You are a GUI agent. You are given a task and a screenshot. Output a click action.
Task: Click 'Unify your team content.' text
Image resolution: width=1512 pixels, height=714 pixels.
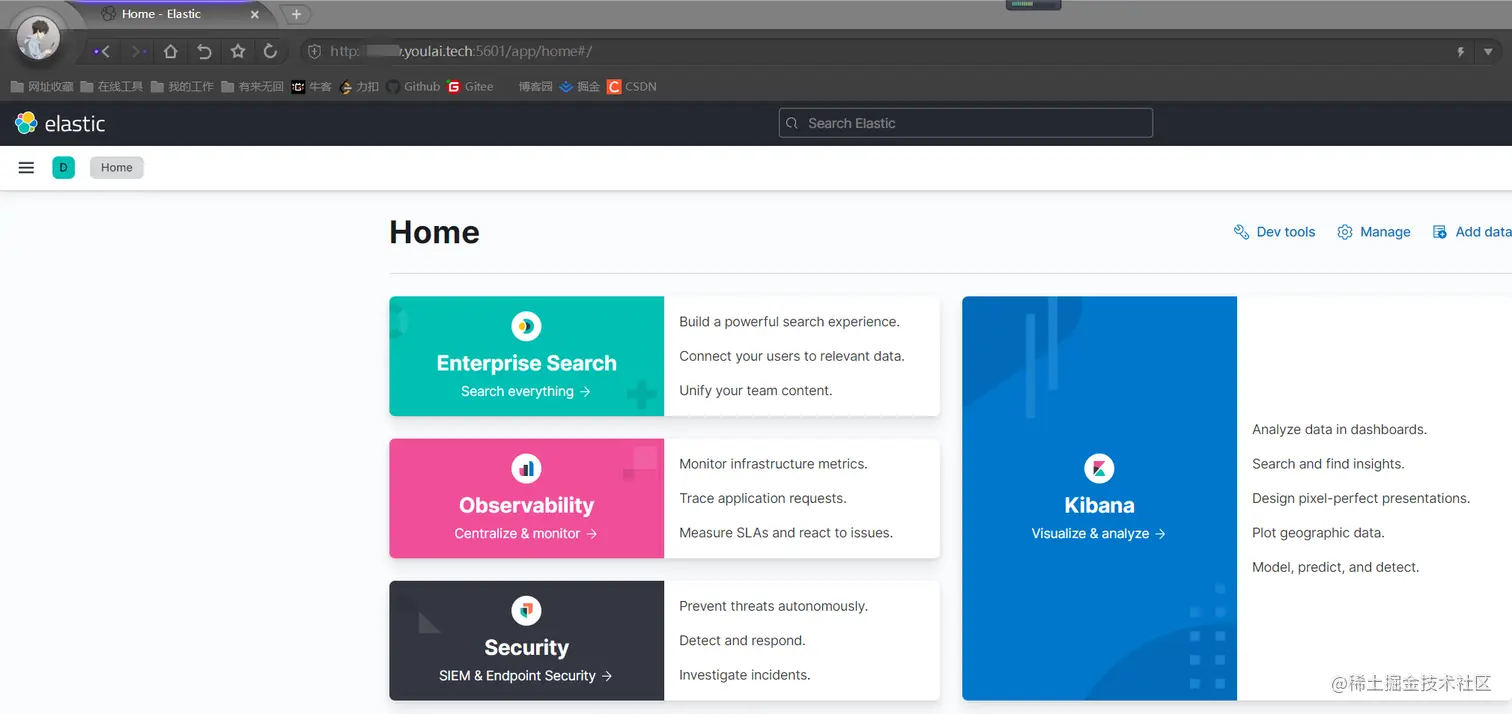[x=756, y=390]
